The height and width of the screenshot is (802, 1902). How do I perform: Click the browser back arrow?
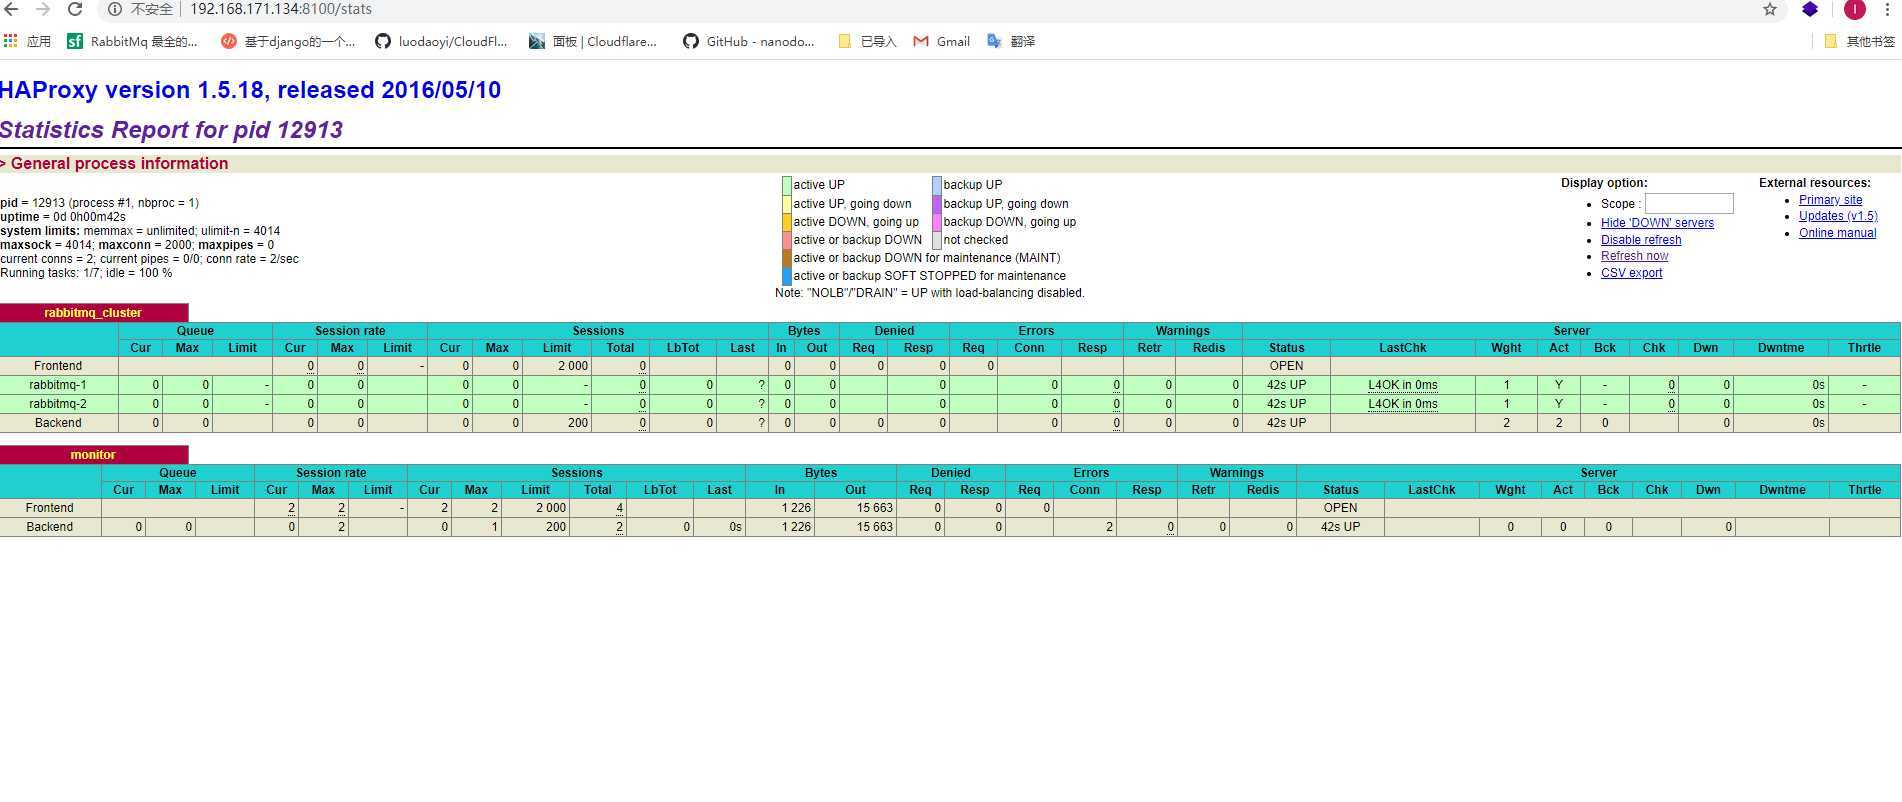tap(11, 9)
